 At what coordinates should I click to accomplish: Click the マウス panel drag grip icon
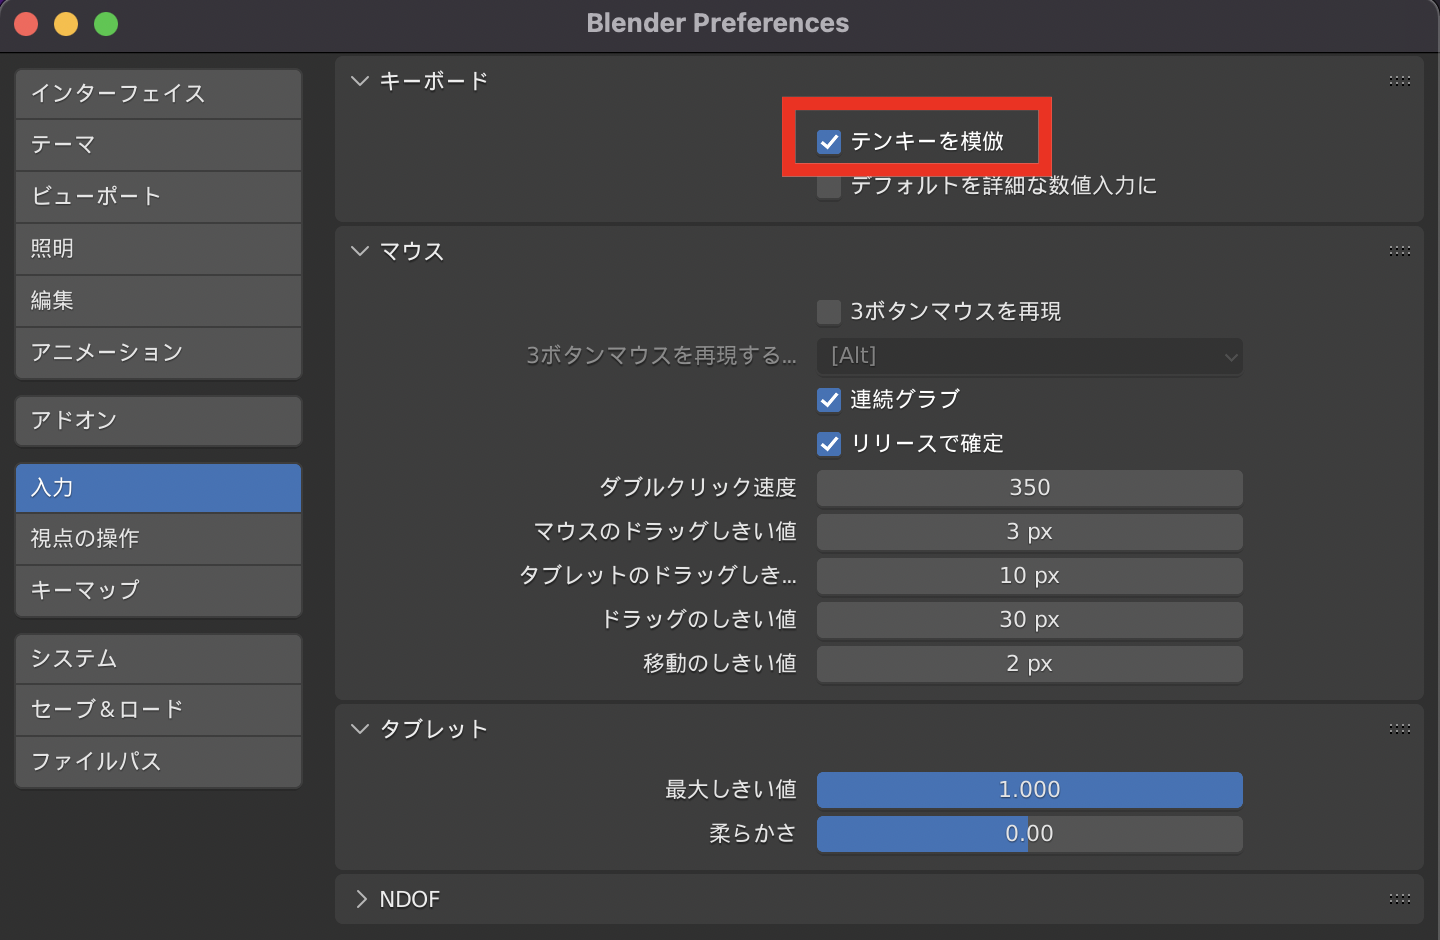point(1400,251)
